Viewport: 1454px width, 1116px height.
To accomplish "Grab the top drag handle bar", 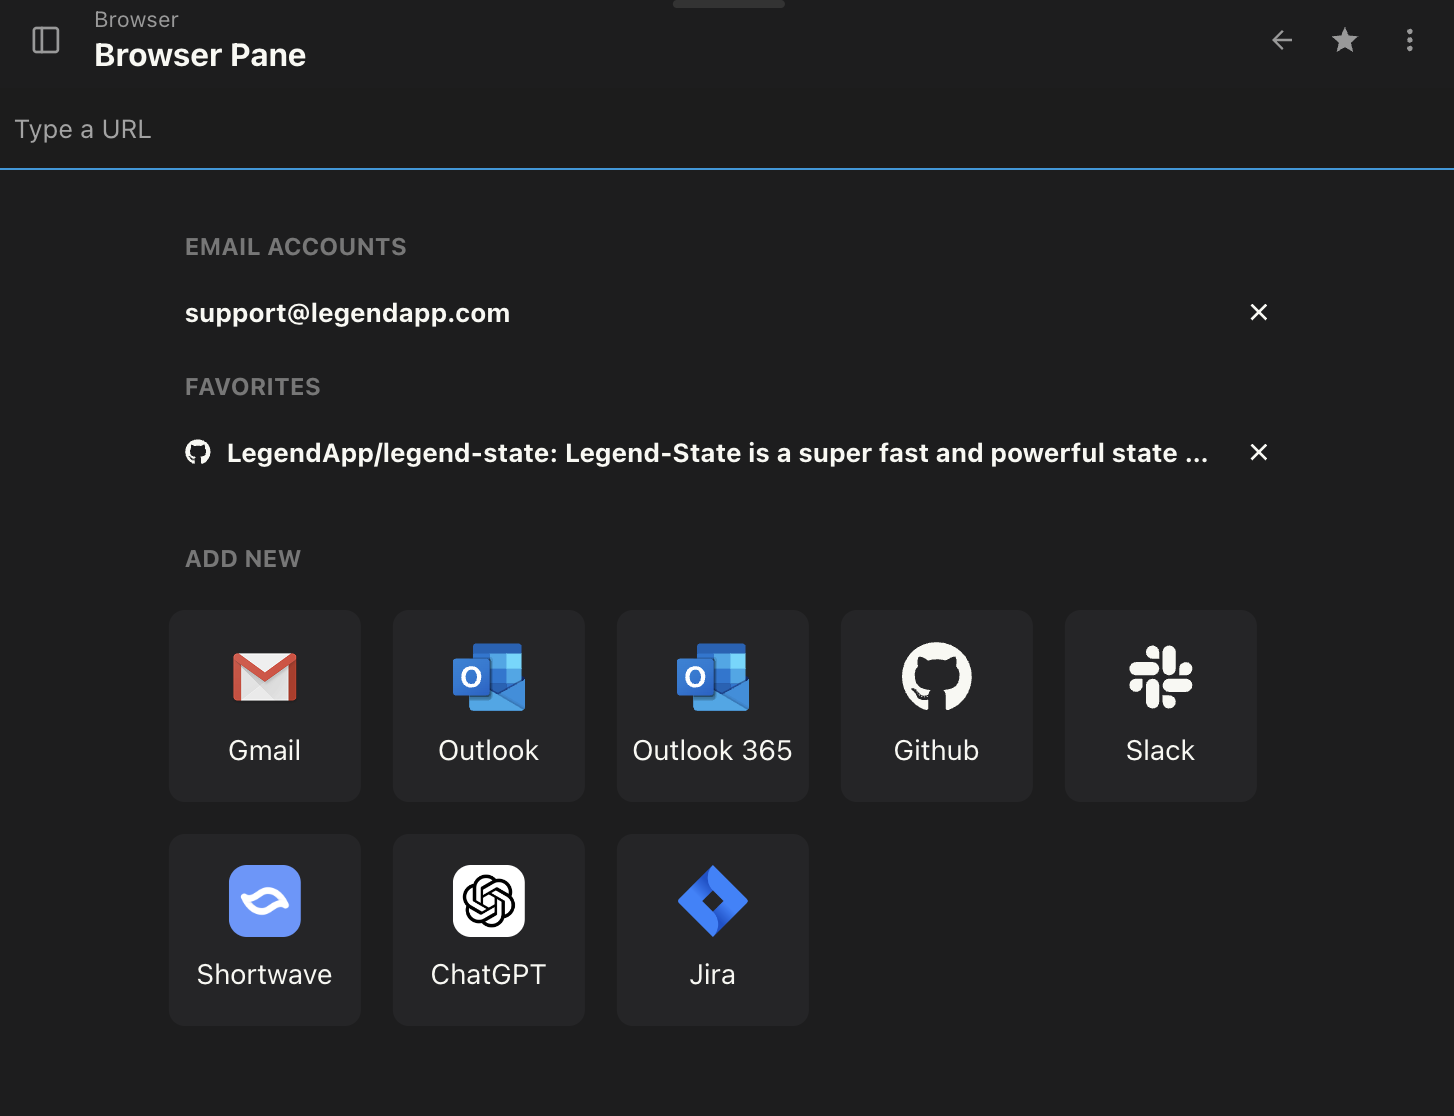I will tap(728, 4).
